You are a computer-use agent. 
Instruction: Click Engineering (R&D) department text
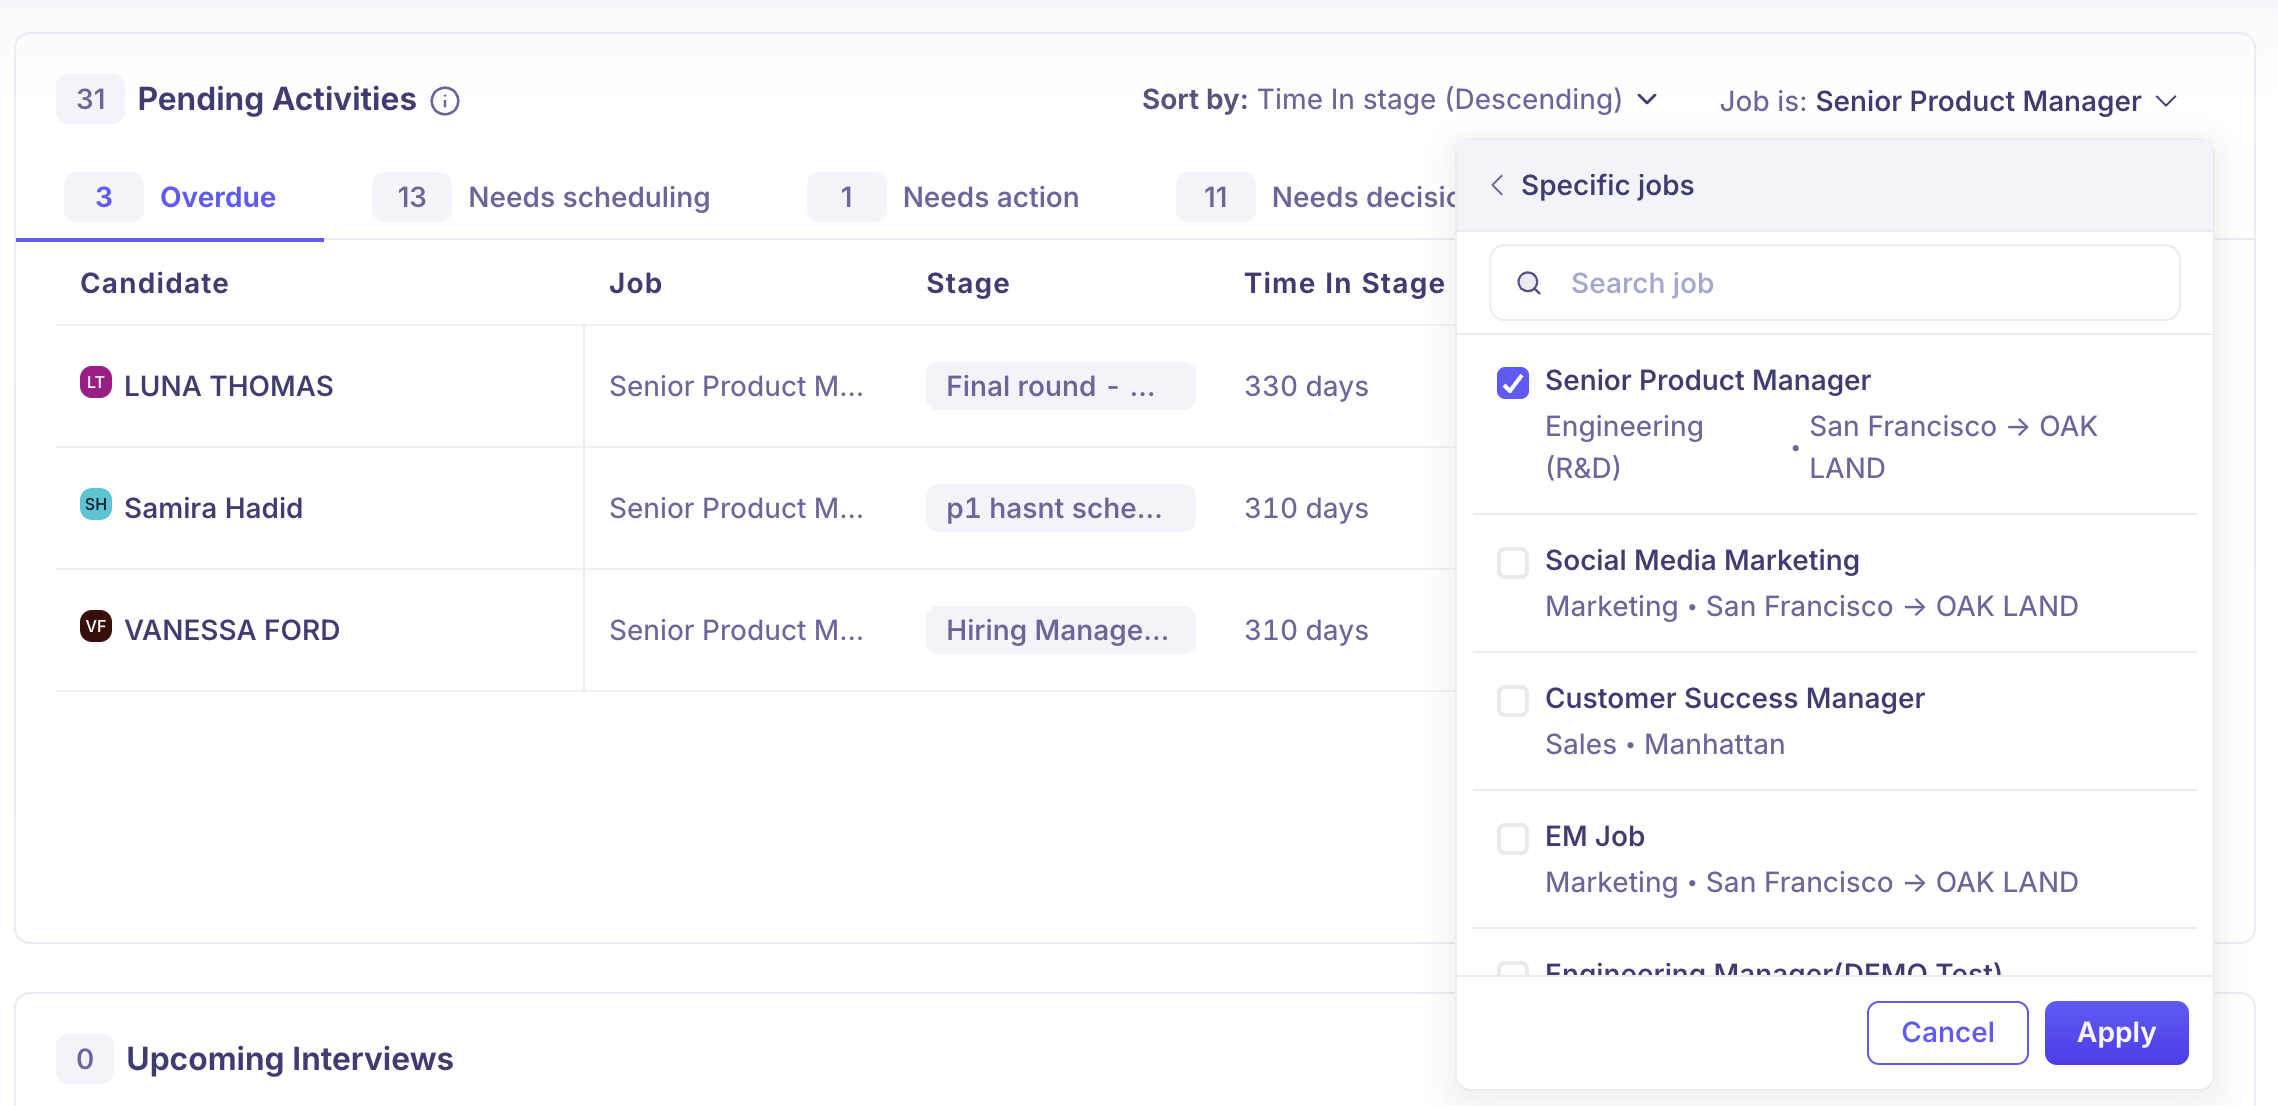[1624, 447]
